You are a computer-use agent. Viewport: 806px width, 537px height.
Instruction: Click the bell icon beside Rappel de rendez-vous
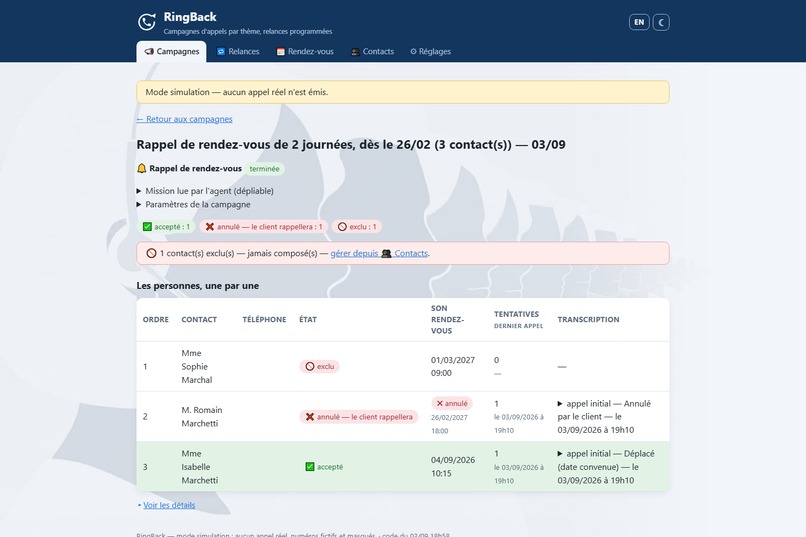pyautogui.click(x=142, y=169)
